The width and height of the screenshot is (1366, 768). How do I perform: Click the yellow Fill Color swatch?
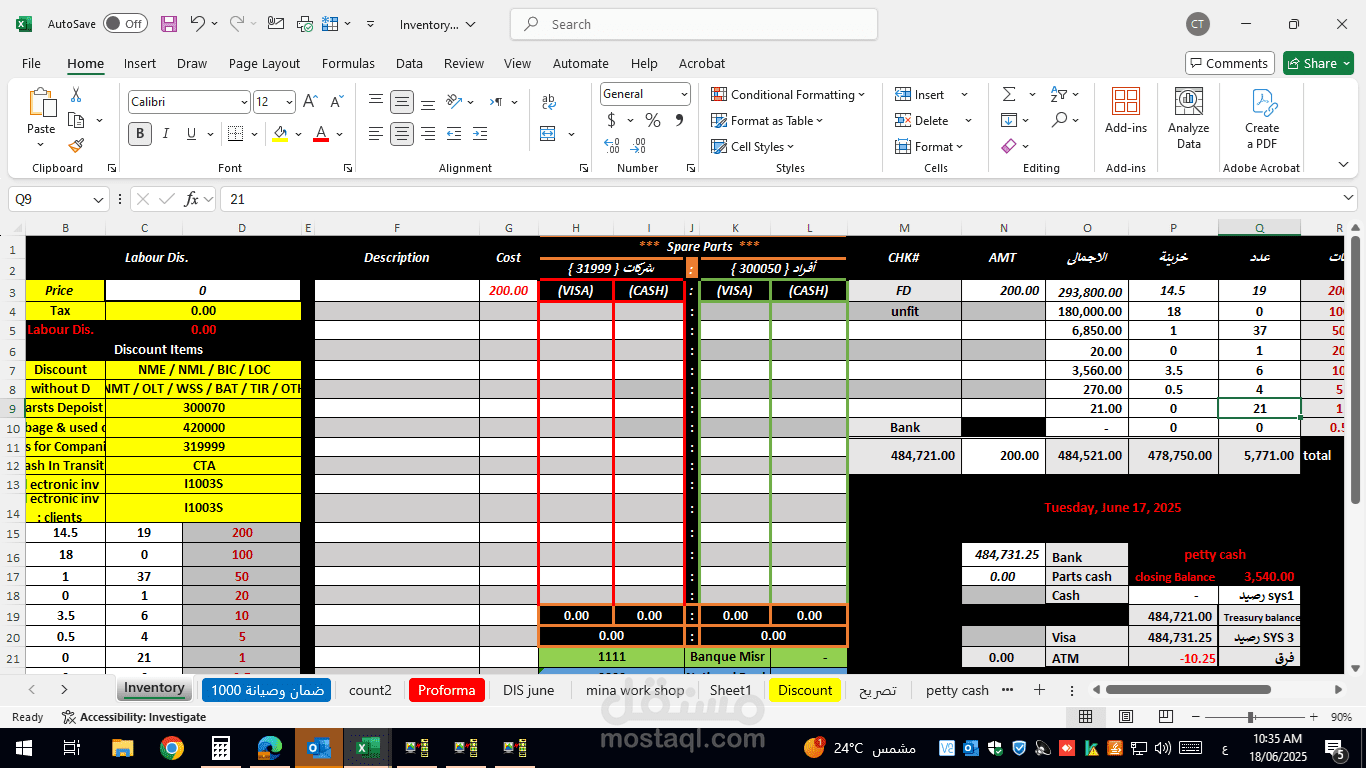coord(280,134)
